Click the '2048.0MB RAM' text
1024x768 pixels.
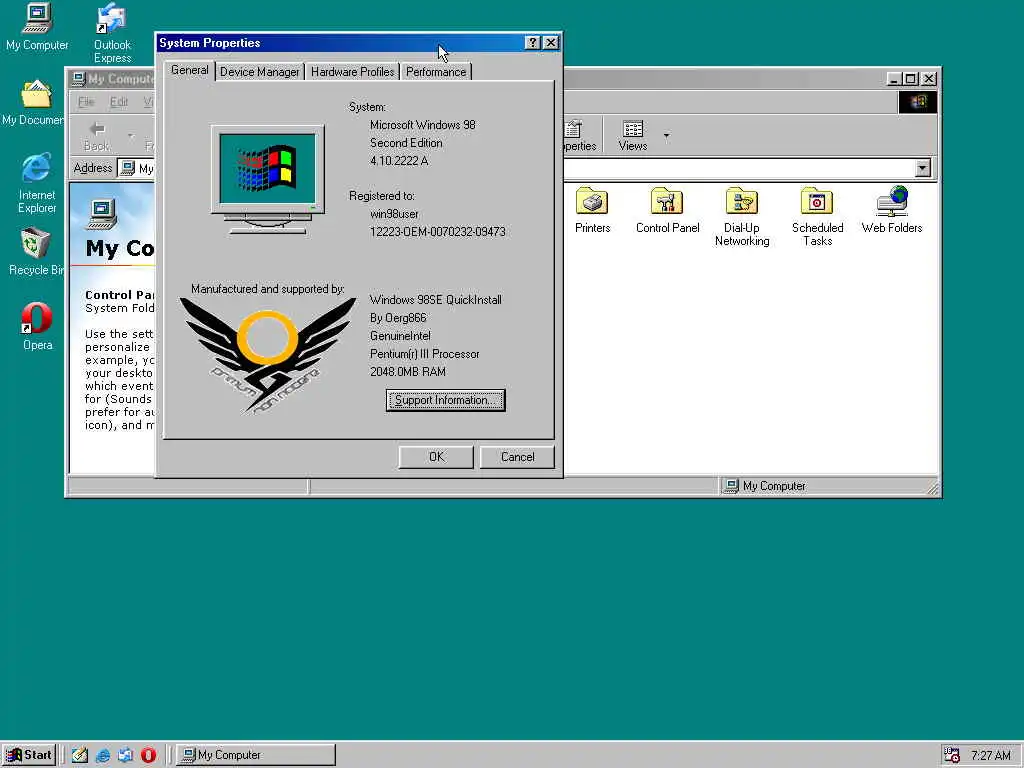408,372
